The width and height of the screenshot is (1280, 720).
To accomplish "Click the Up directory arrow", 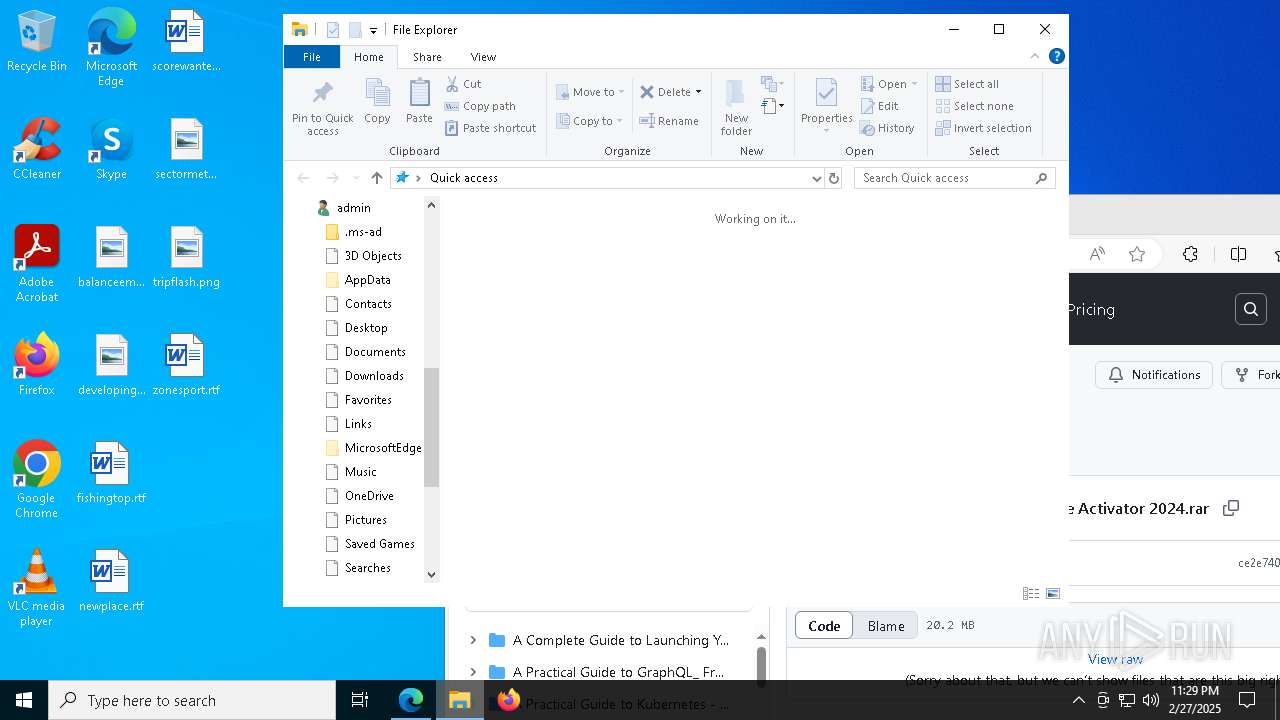I will (x=376, y=178).
